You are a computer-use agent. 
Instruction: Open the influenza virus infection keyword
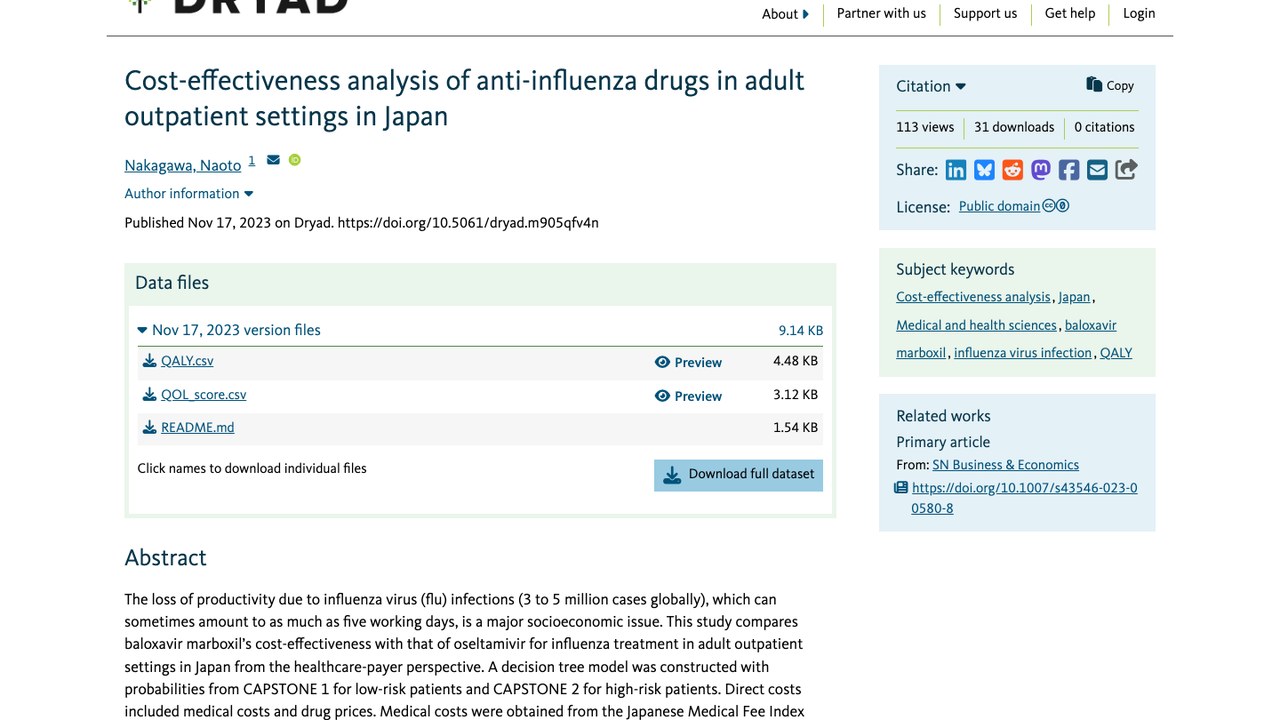click(1023, 353)
